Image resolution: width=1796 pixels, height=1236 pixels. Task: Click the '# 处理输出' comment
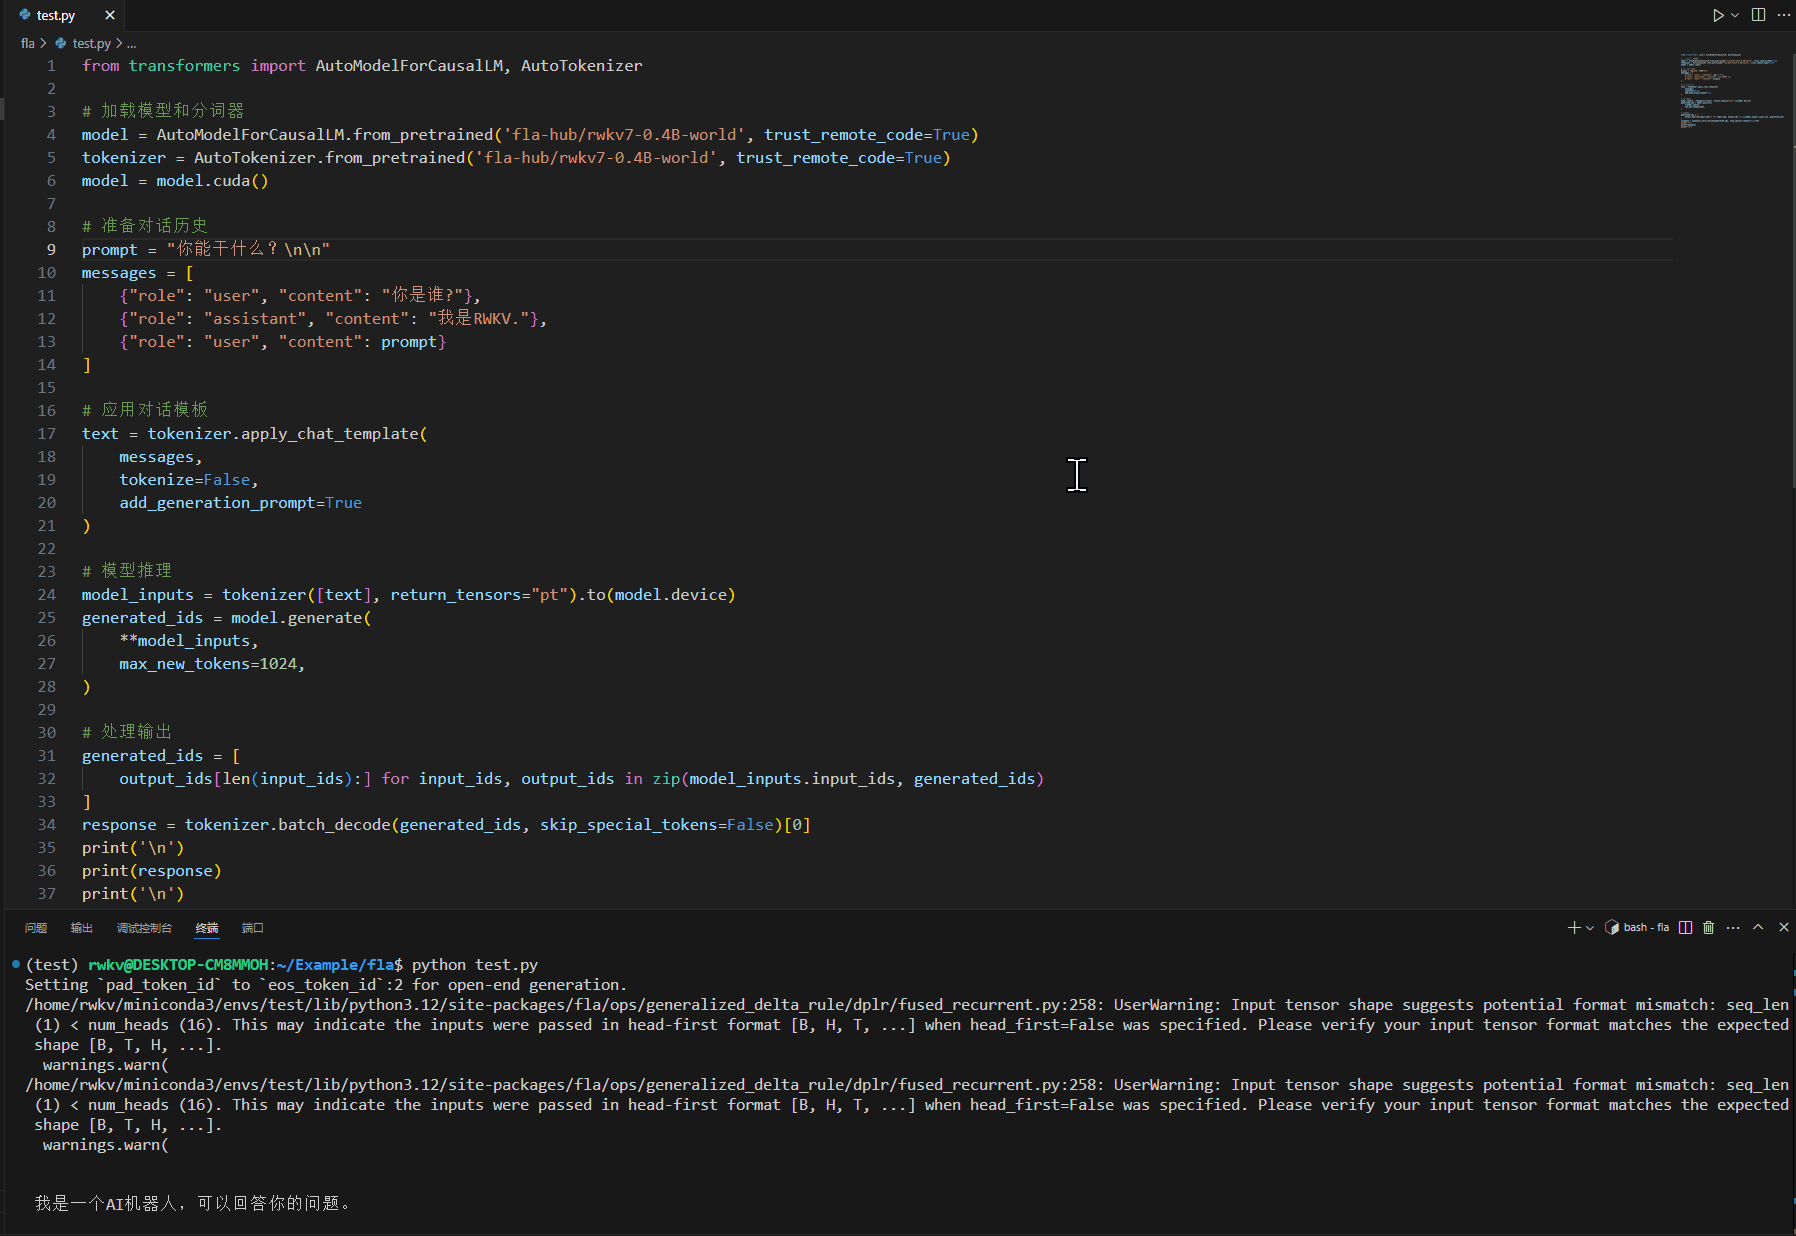coord(127,732)
